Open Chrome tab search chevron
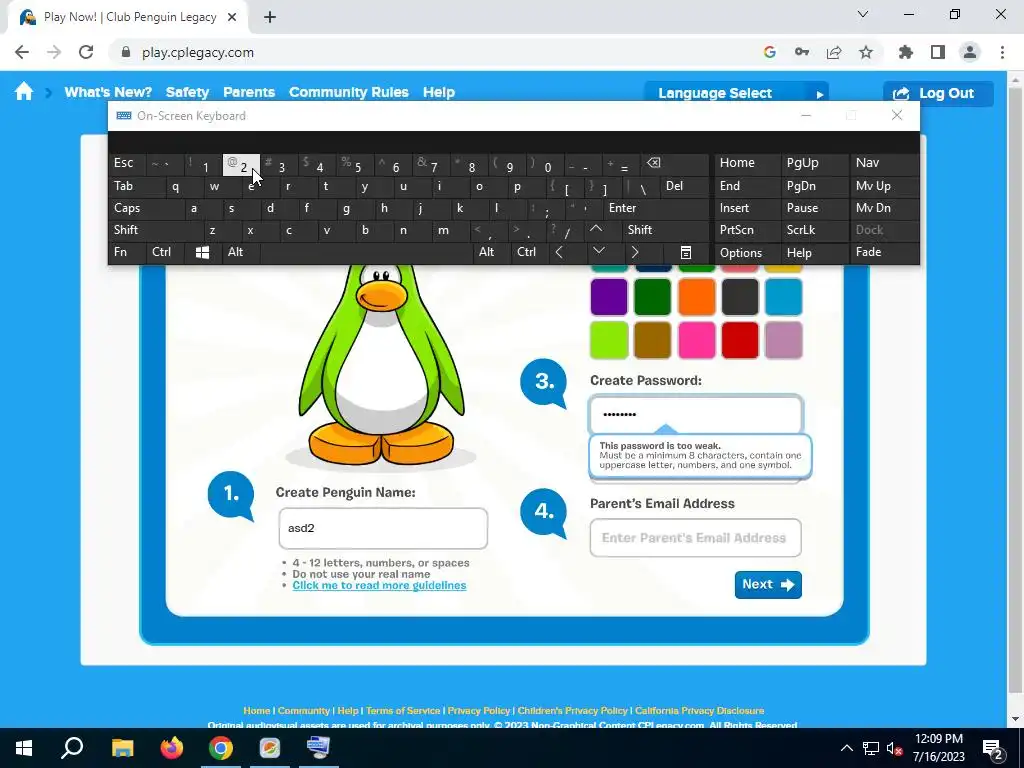1024x768 pixels. (x=863, y=14)
